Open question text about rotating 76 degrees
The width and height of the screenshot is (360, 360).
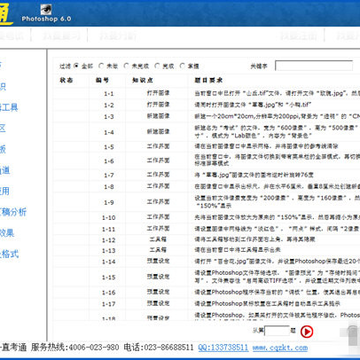[x=254, y=175]
